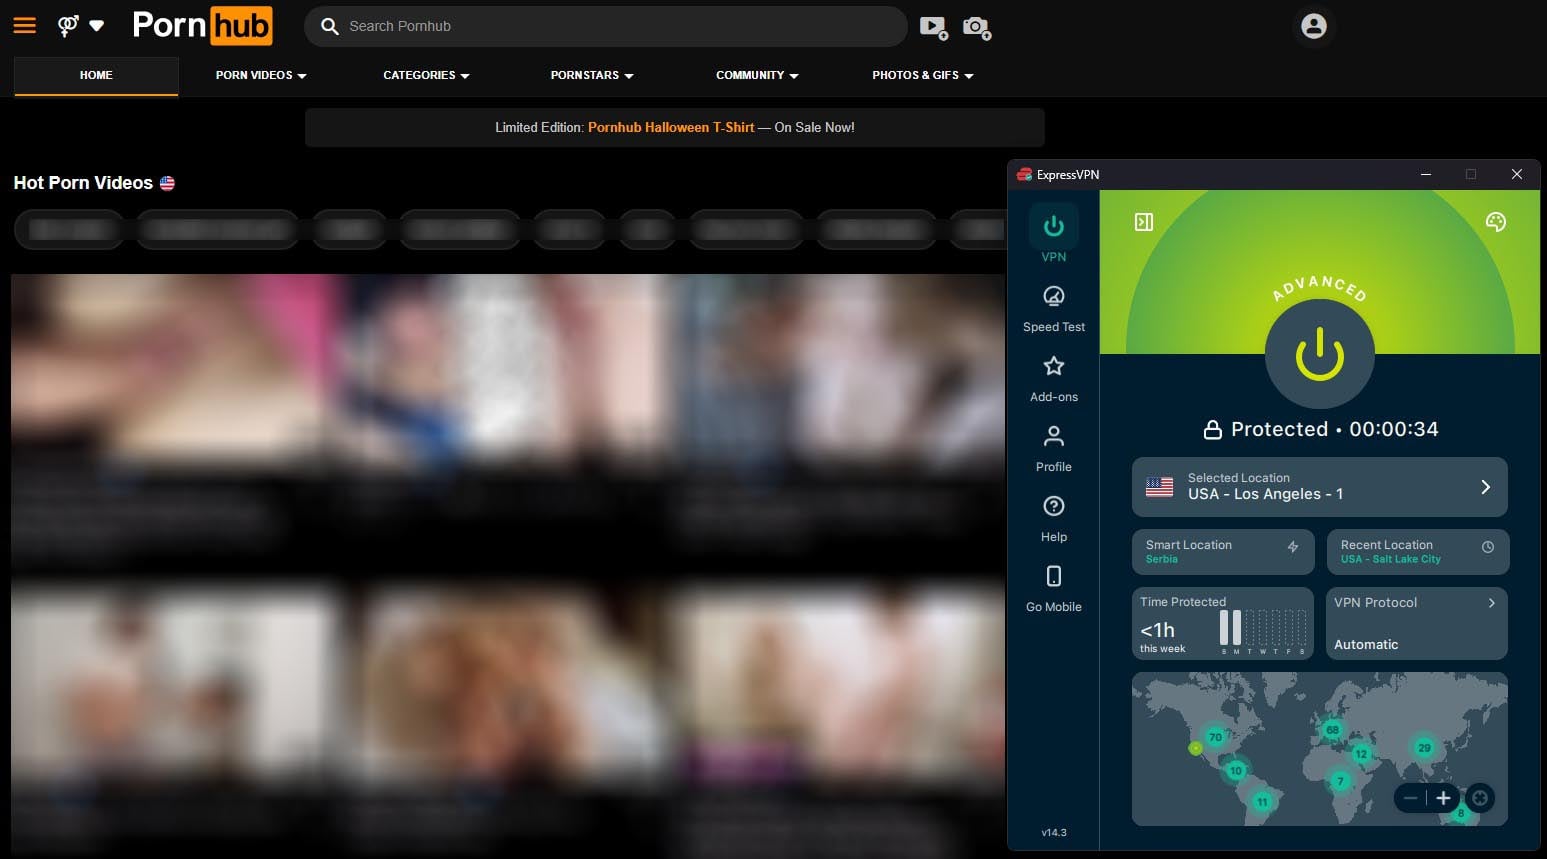Zoom in the ExpressVPN map with plus
1547x859 pixels.
pyautogui.click(x=1443, y=798)
